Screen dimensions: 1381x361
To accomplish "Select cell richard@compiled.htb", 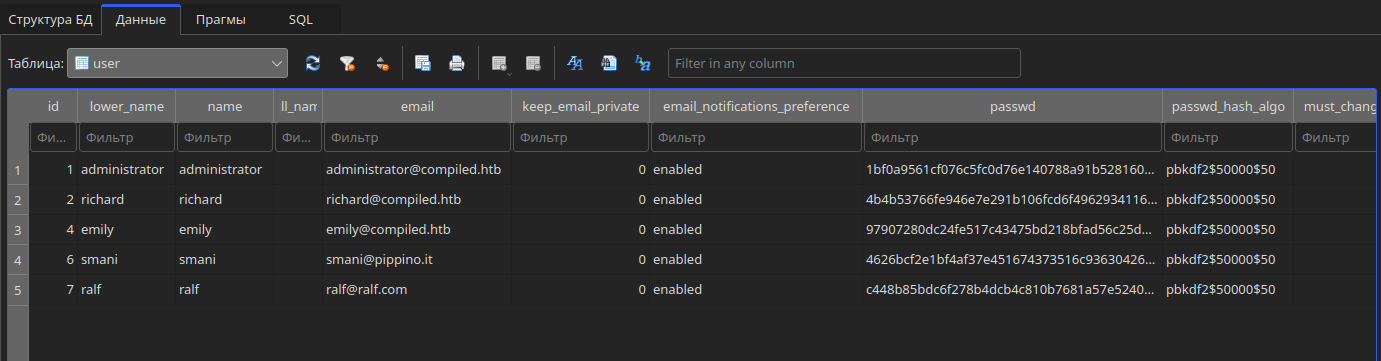I will click(417, 200).
